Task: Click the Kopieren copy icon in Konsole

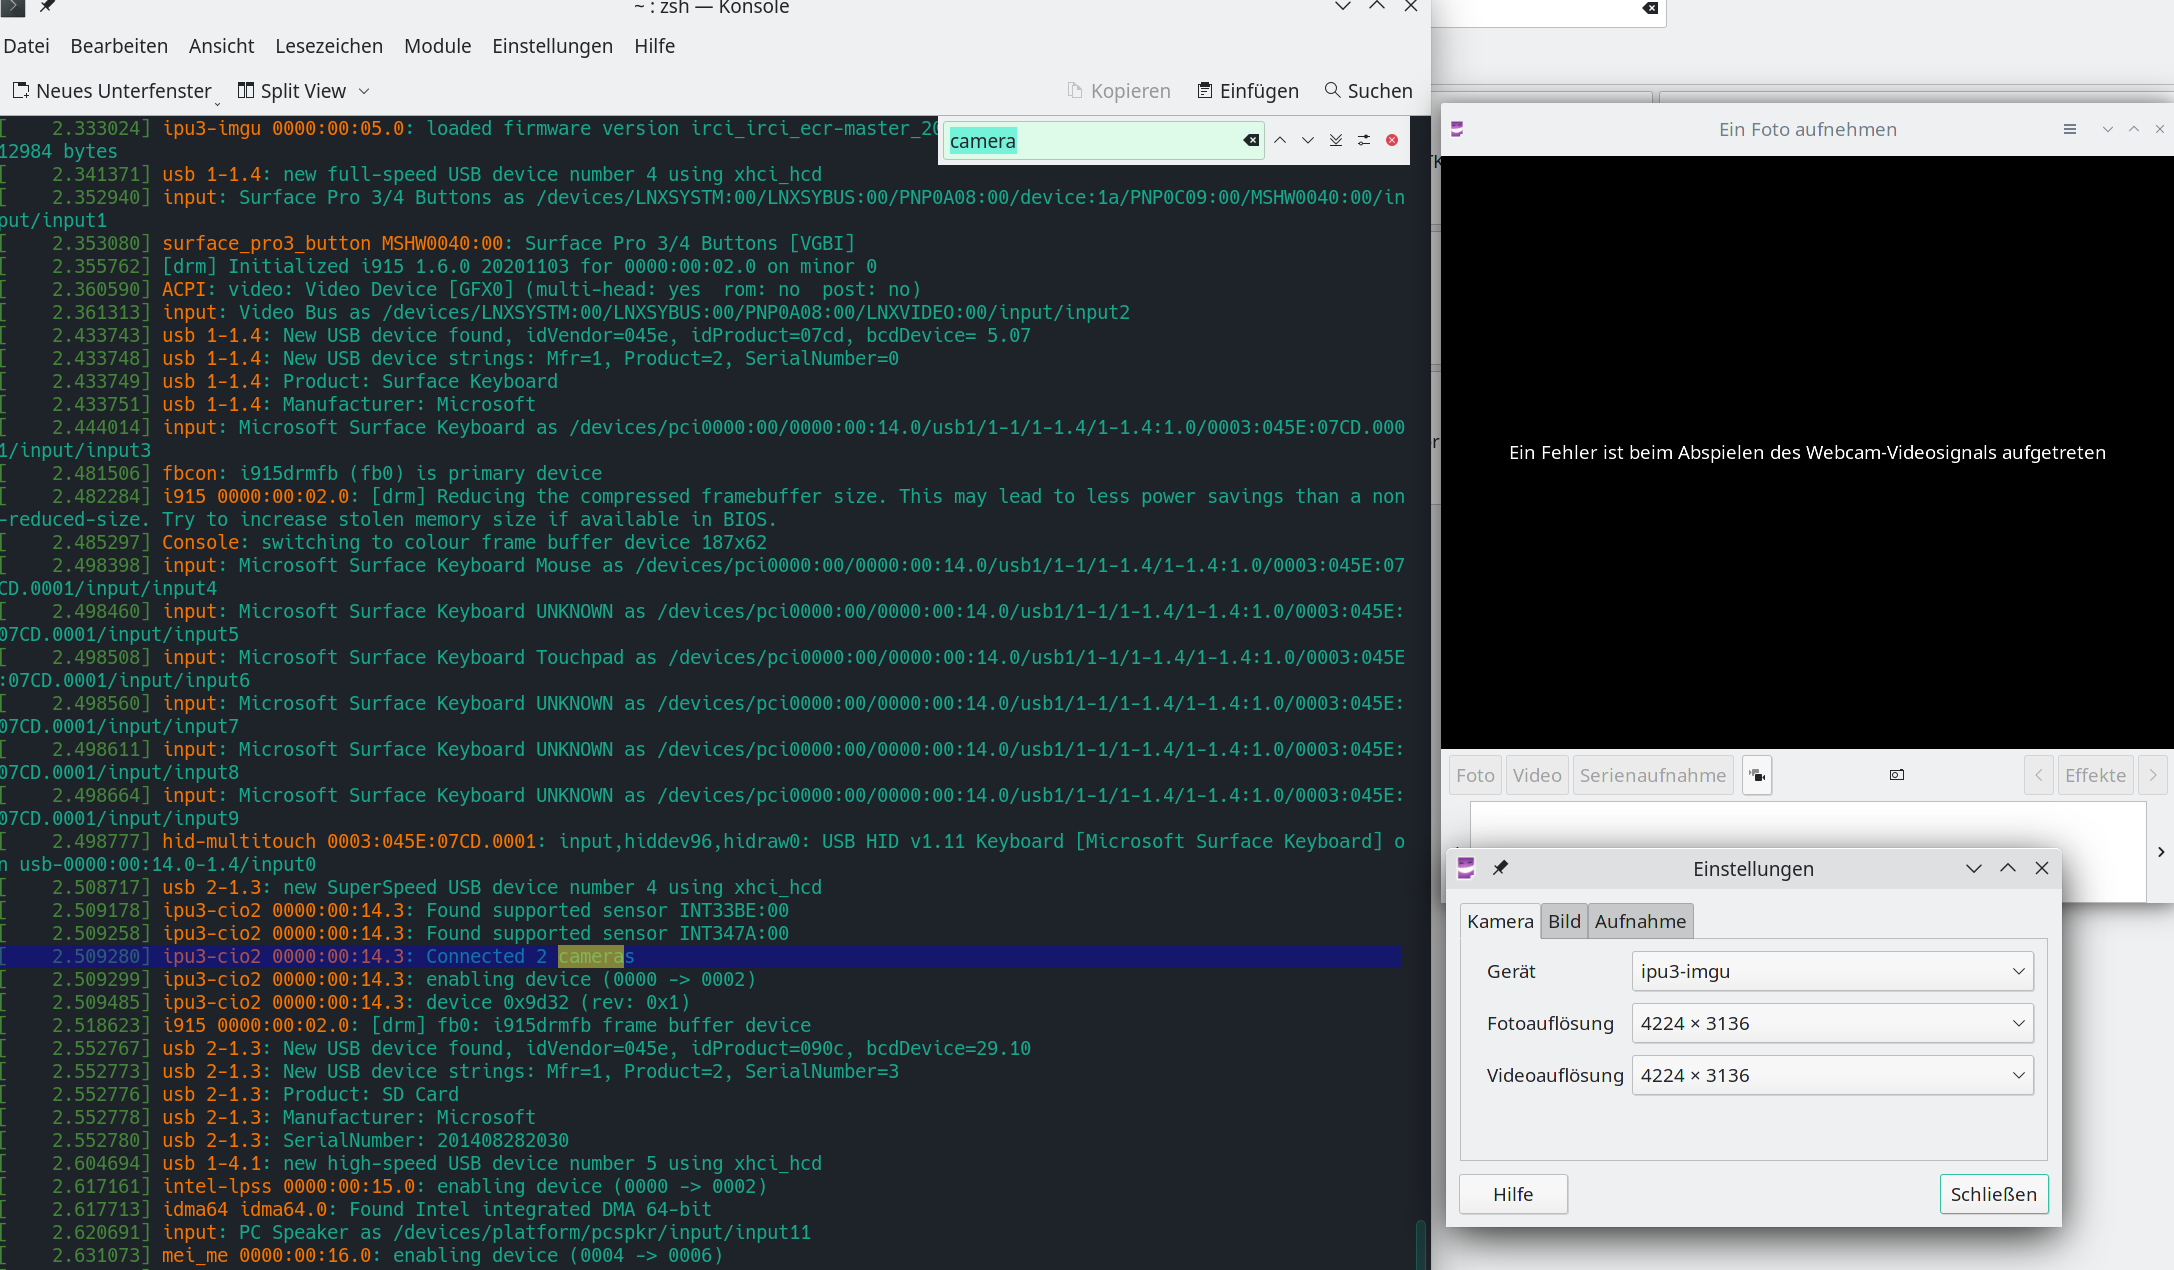Action: click(x=1075, y=90)
